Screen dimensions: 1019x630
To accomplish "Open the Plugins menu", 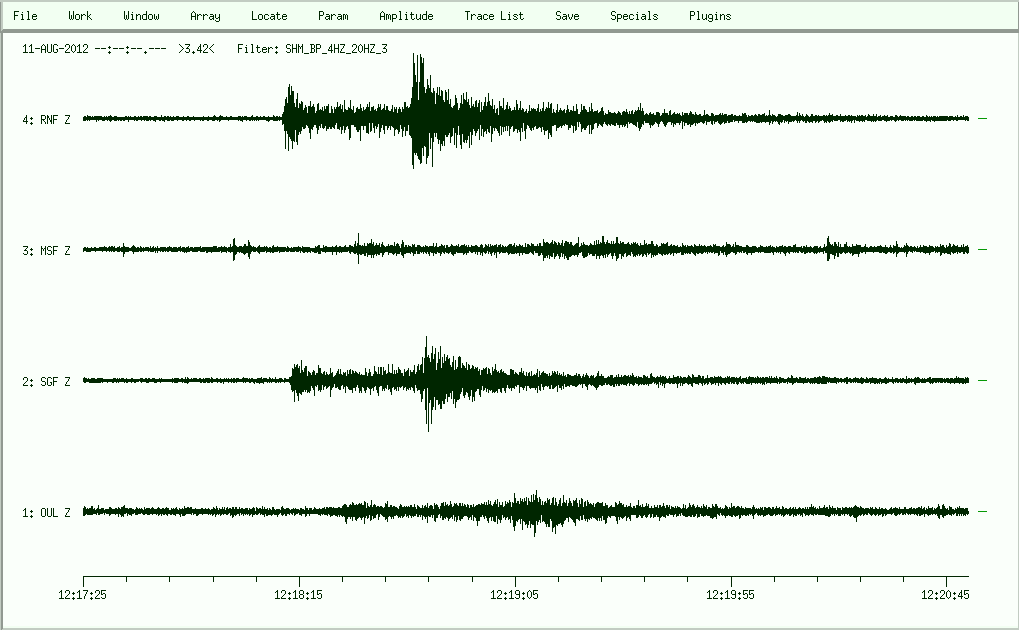I will click(710, 16).
